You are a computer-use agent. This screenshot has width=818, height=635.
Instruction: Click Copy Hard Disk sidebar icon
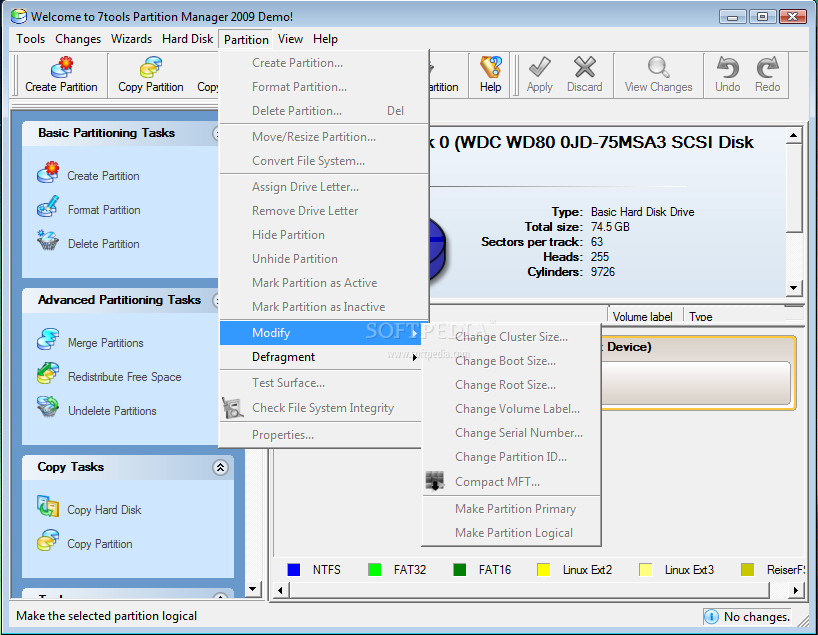point(48,507)
